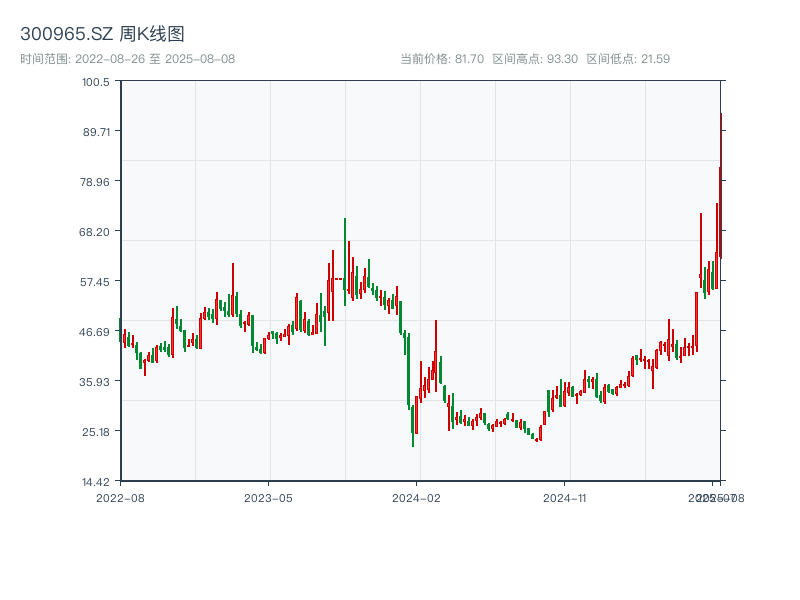Select the 57.45 price axis label

96,281
